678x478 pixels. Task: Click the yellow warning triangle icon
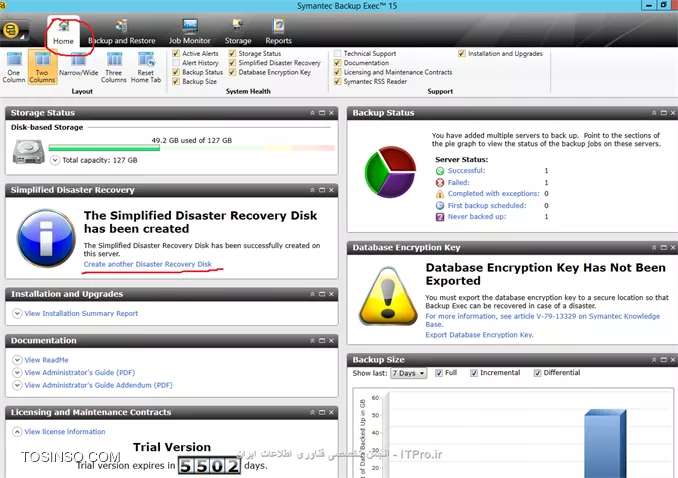pyautogui.click(x=388, y=296)
